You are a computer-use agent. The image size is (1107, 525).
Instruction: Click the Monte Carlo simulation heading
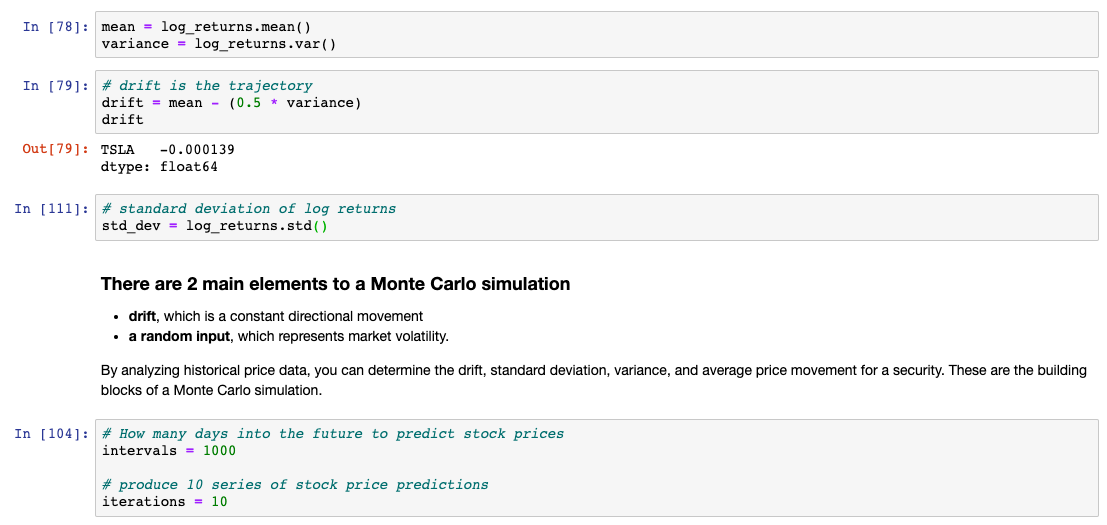pos(335,284)
